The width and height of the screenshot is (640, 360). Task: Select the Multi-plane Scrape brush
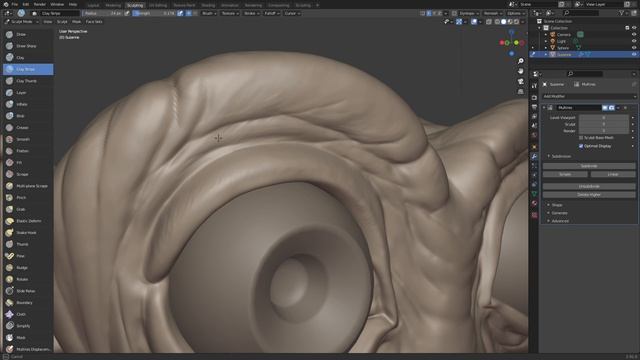click(28, 186)
